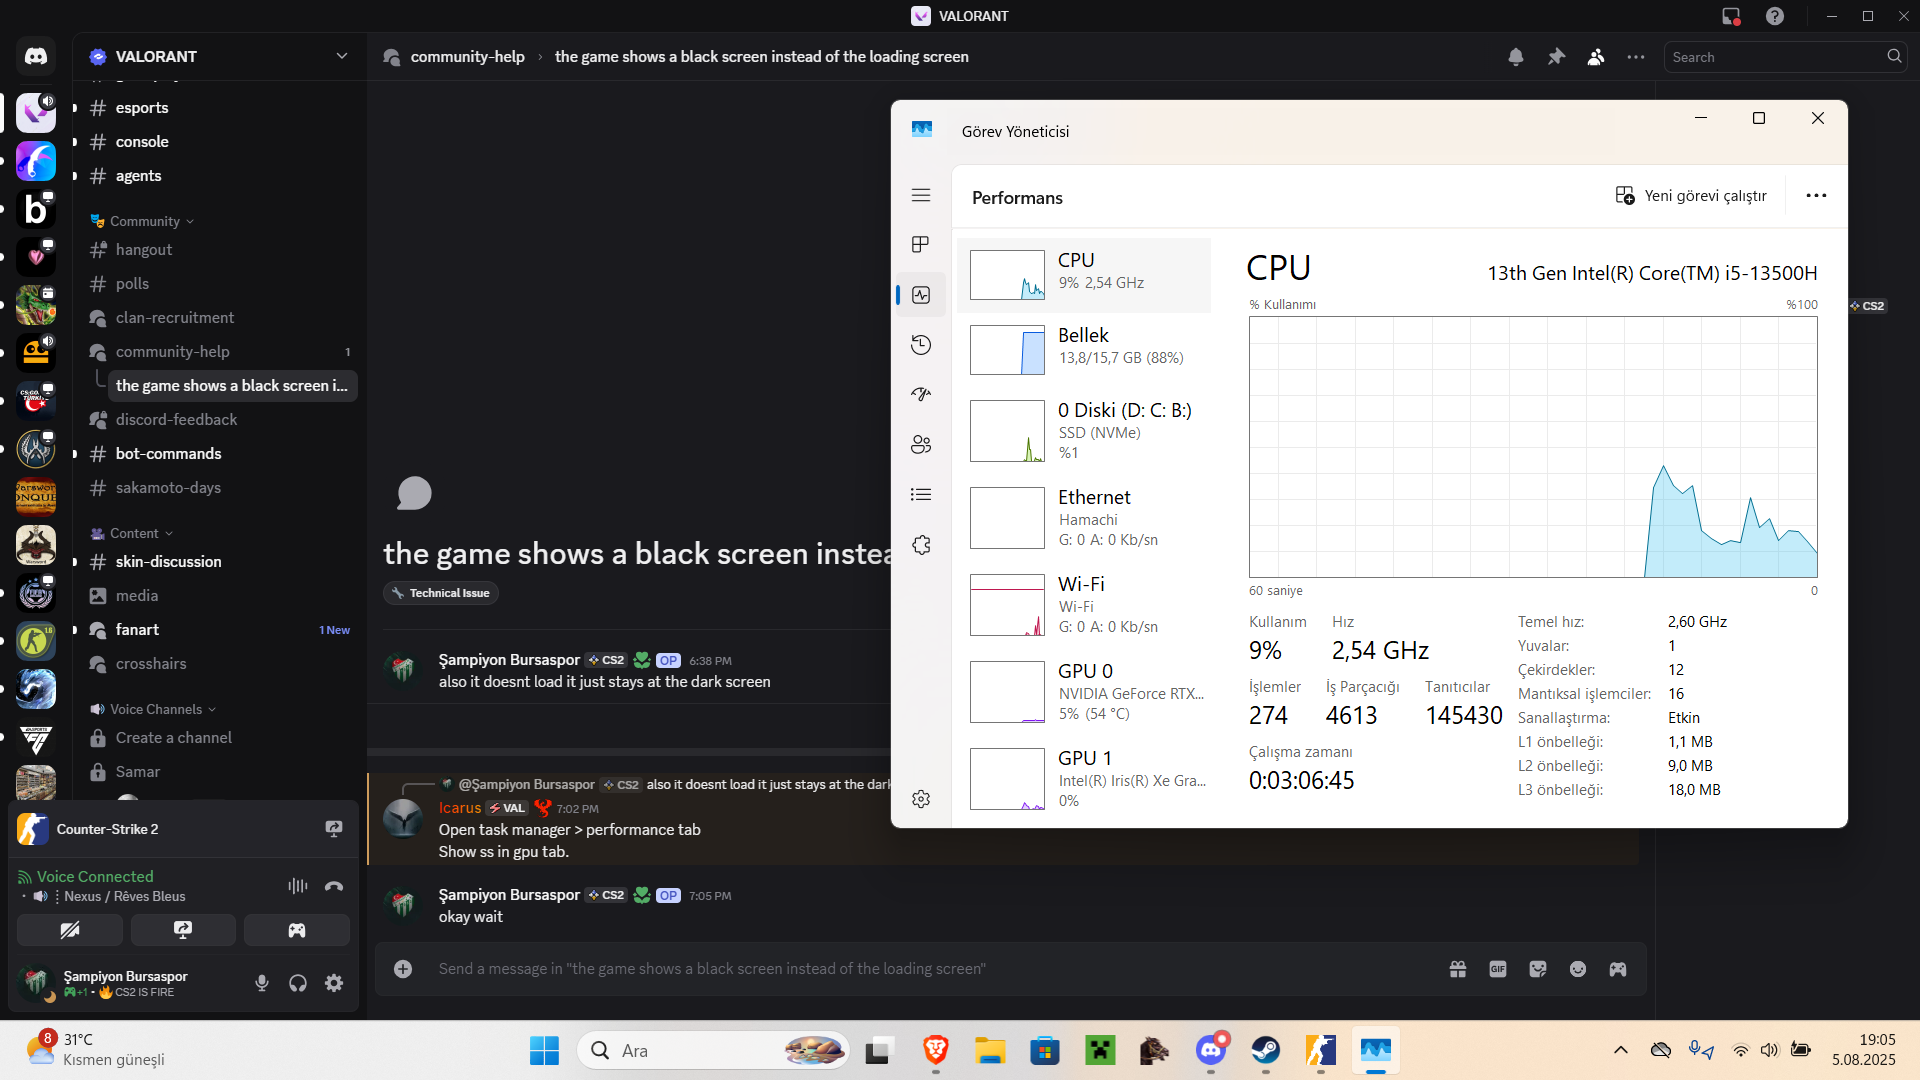The height and width of the screenshot is (1080, 1920).
Task: Open Task Manager users icon in sidebar
Action: click(x=921, y=445)
